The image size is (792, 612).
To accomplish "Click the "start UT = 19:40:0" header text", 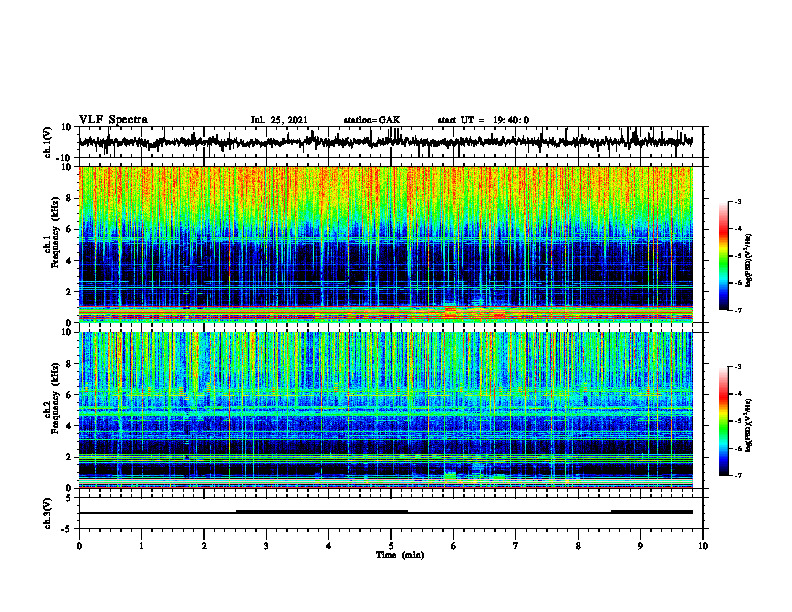I will [483, 120].
